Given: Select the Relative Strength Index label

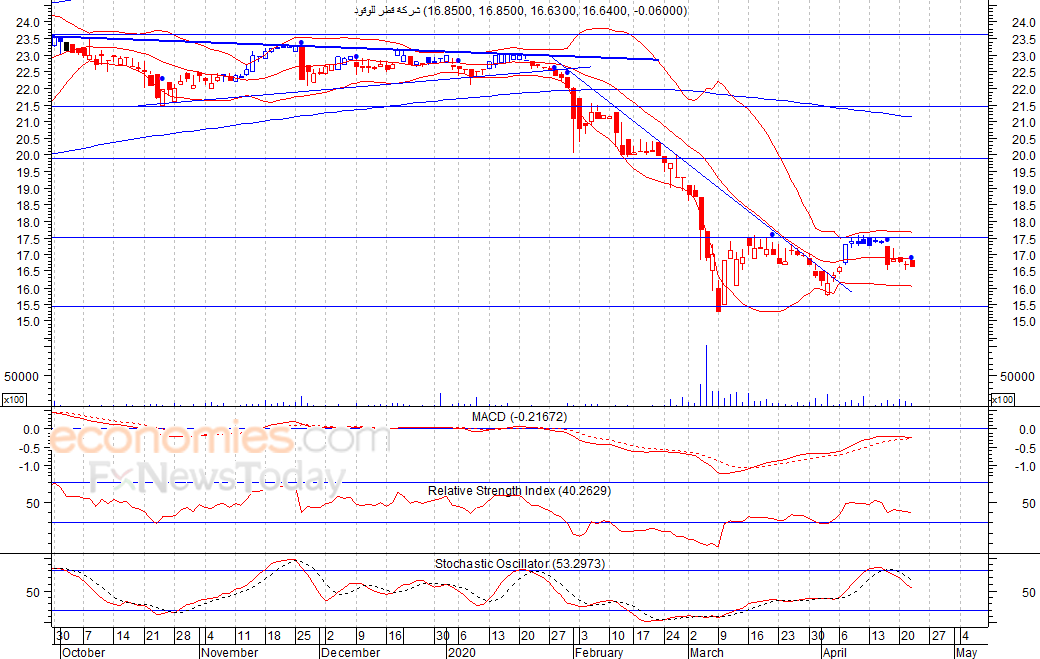Looking at the screenshot, I should tap(519, 491).
